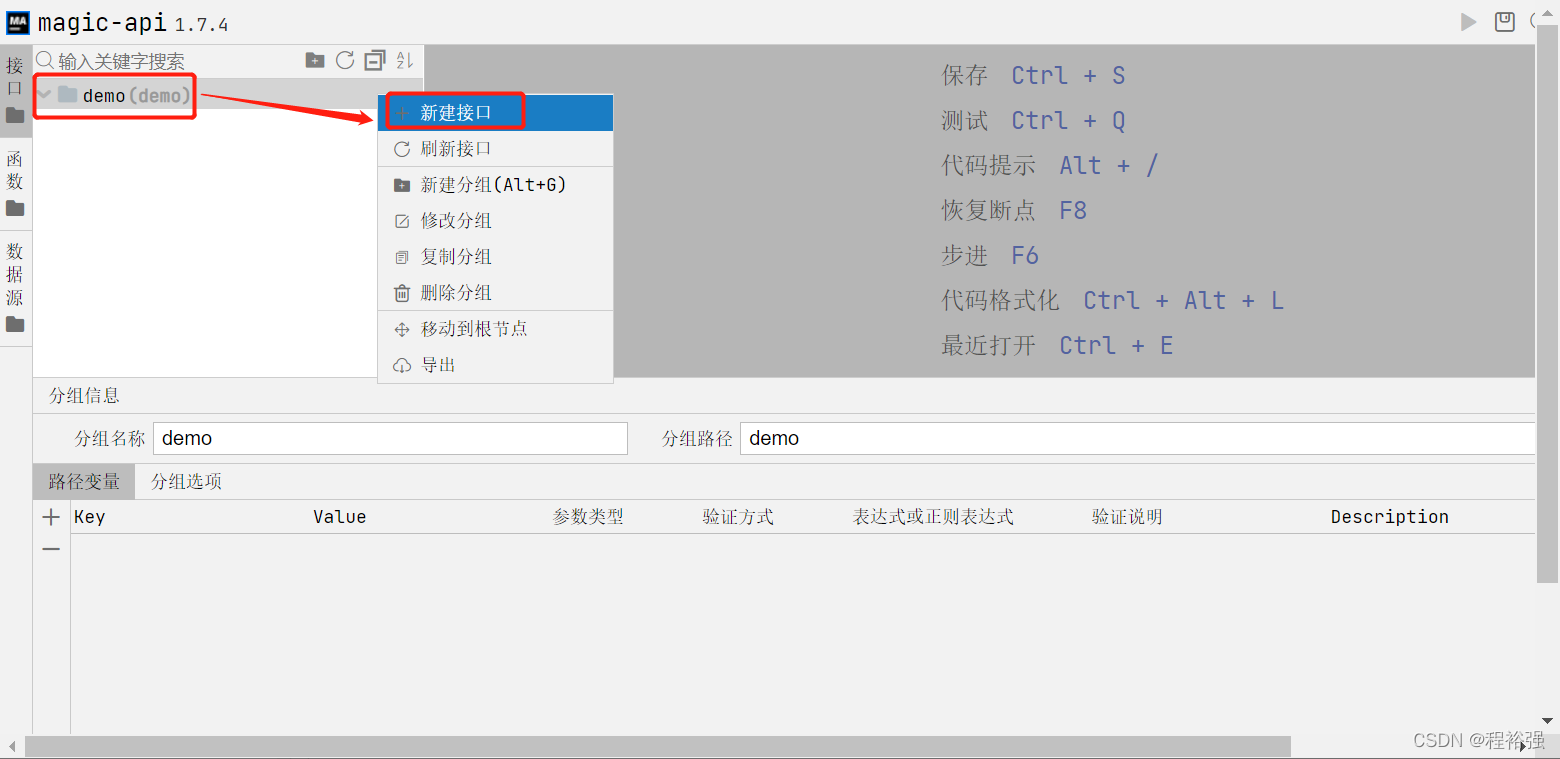Image resolution: width=1560 pixels, height=759 pixels.
Task: Click the scroll down arrow
Action: pos(1548,721)
